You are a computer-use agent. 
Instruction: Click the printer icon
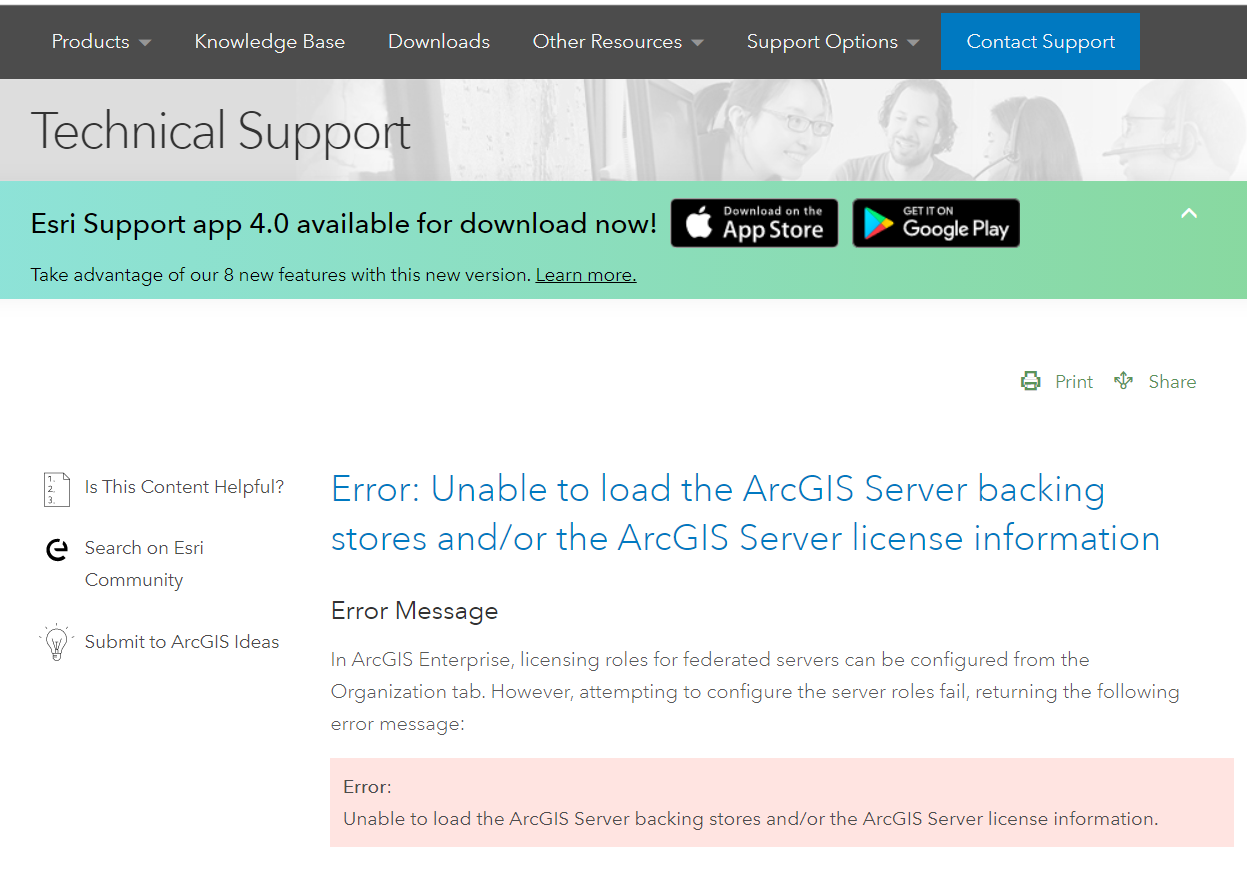(x=1030, y=381)
